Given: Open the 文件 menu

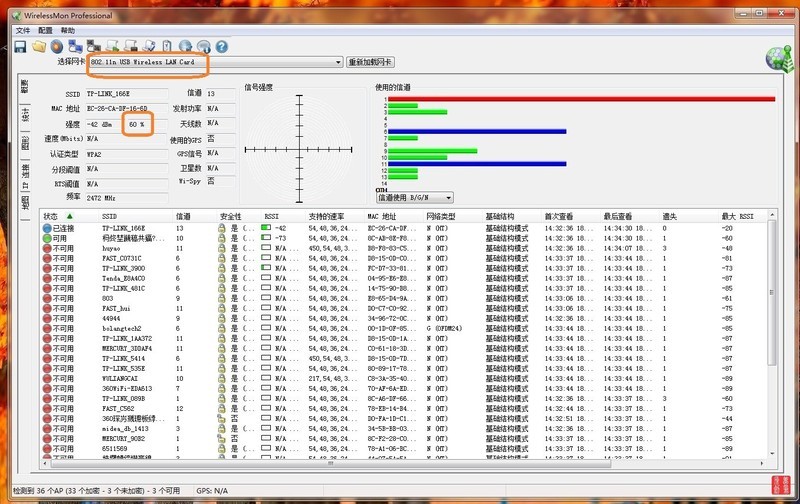Looking at the screenshot, I should [x=23, y=31].
